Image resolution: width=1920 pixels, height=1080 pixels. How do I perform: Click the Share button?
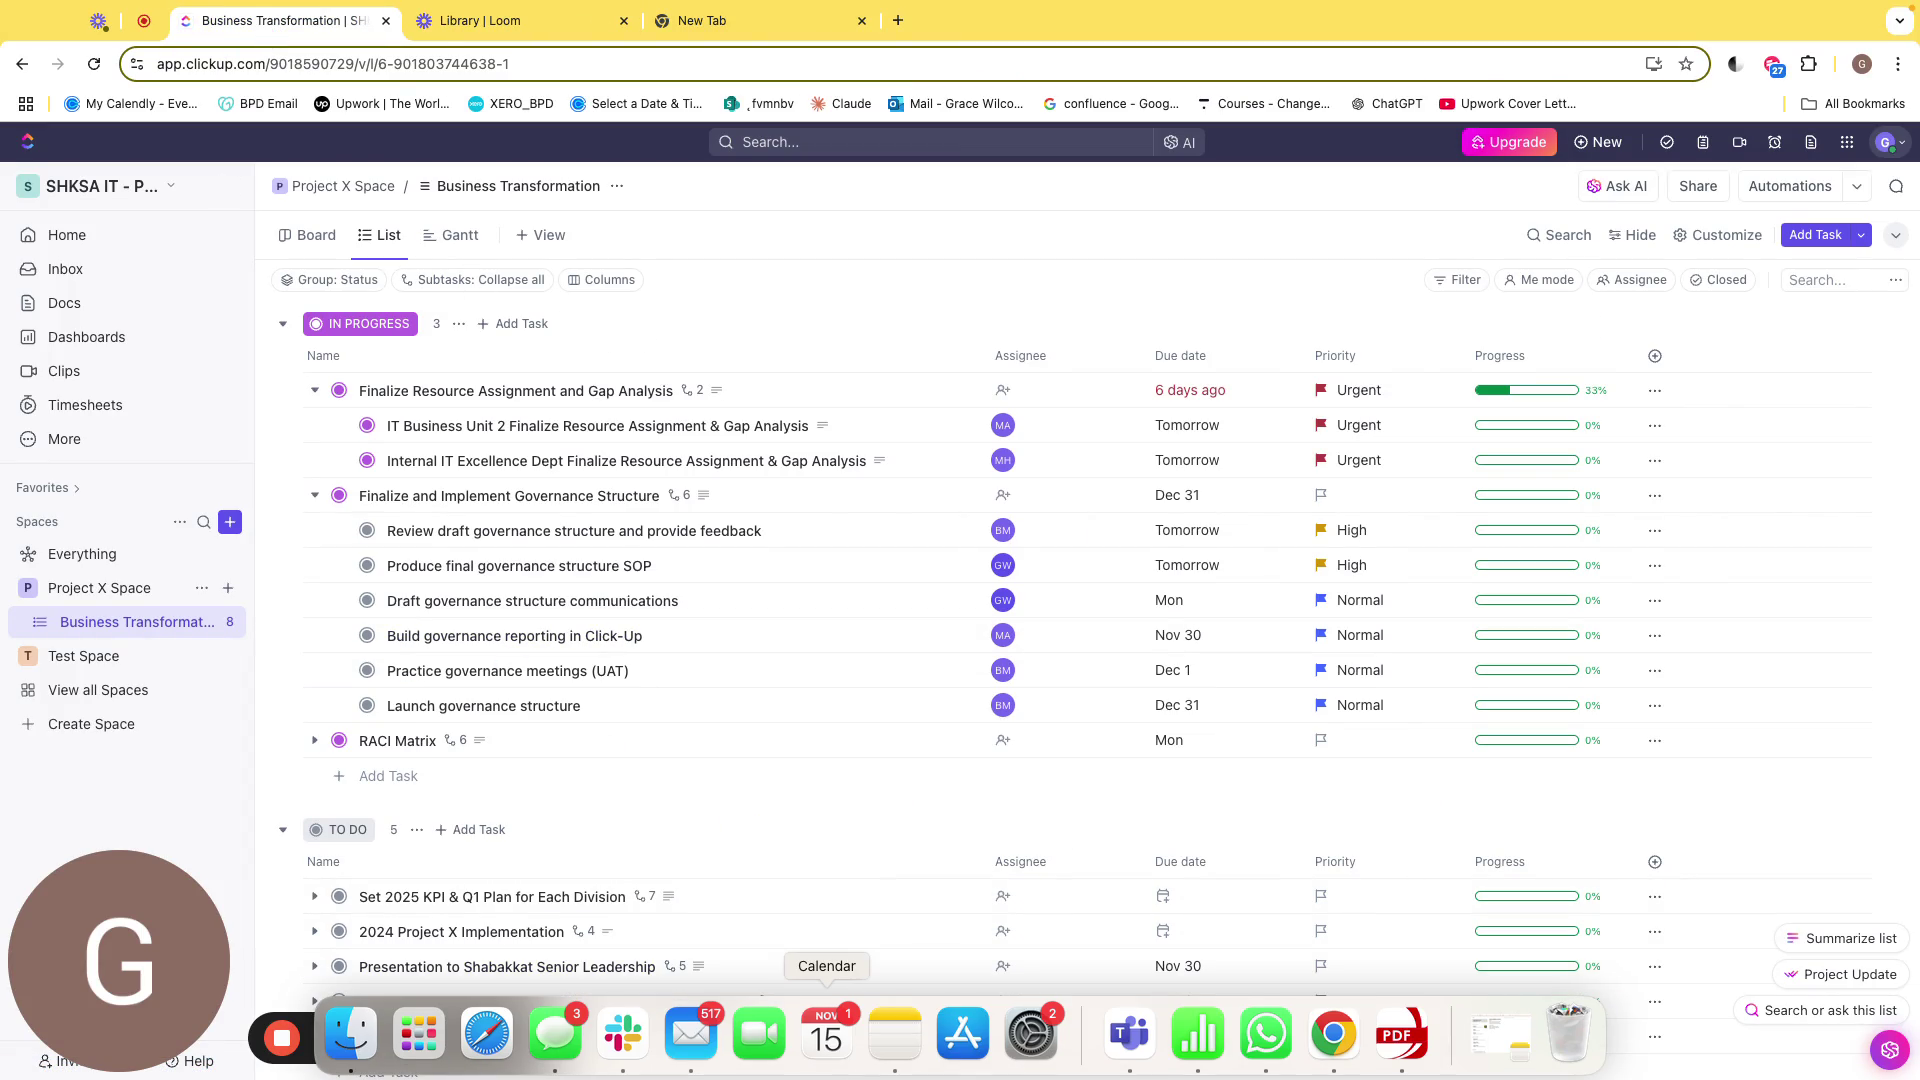pyautogui.click(x=1697, y=186)
